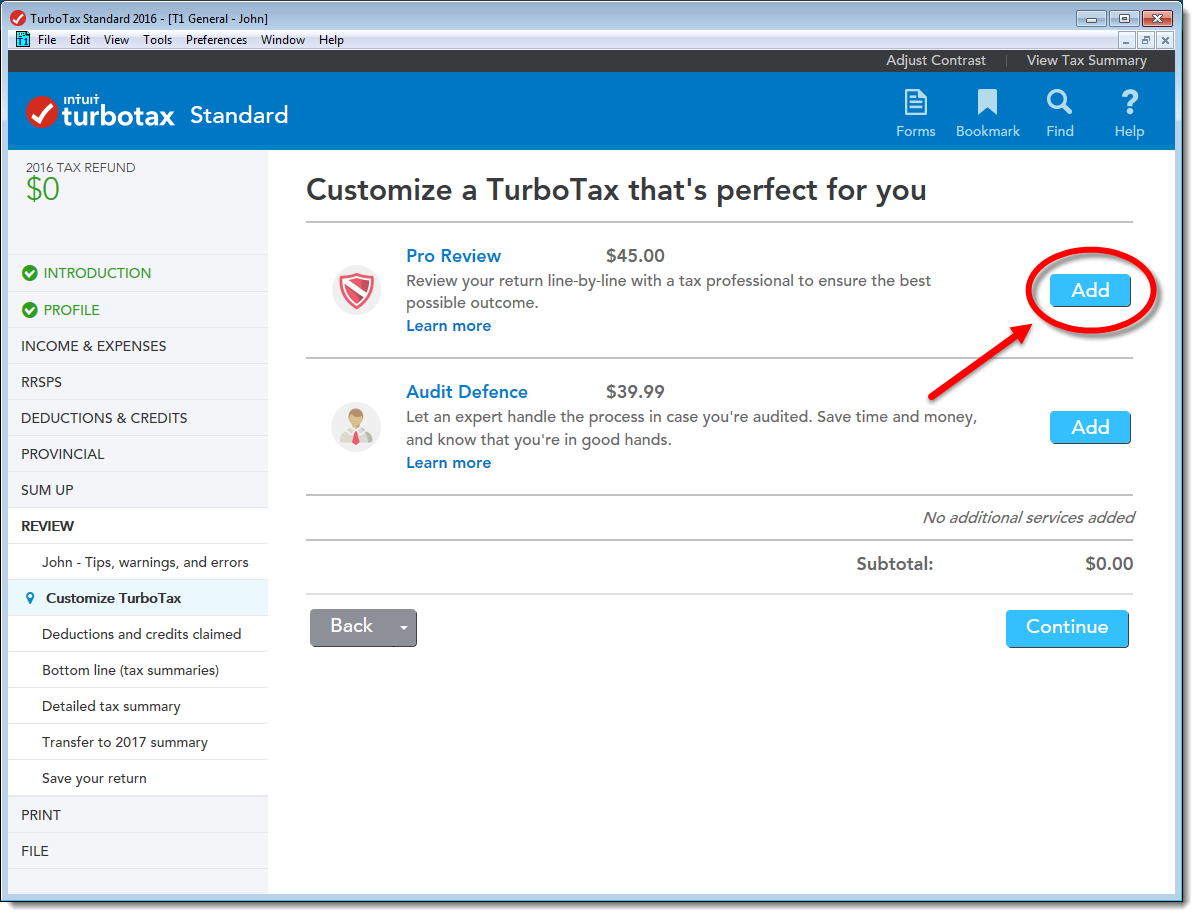Screen dimensions: 1198x917
Task: Open the View menu
Action: (116, 40)
